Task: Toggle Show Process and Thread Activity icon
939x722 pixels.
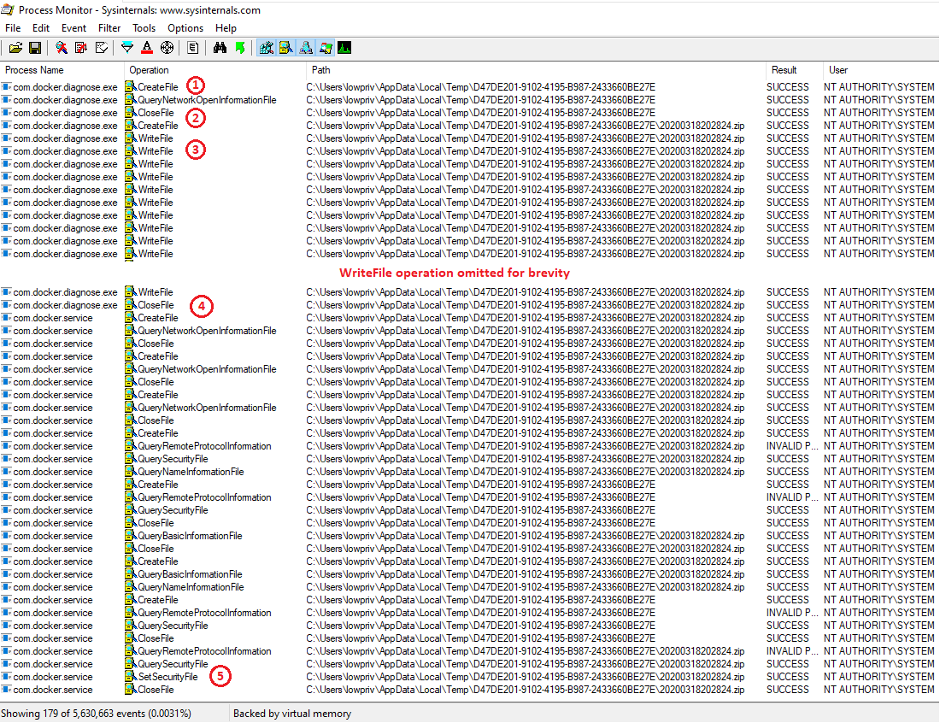Action: click(x=325, y=48)
